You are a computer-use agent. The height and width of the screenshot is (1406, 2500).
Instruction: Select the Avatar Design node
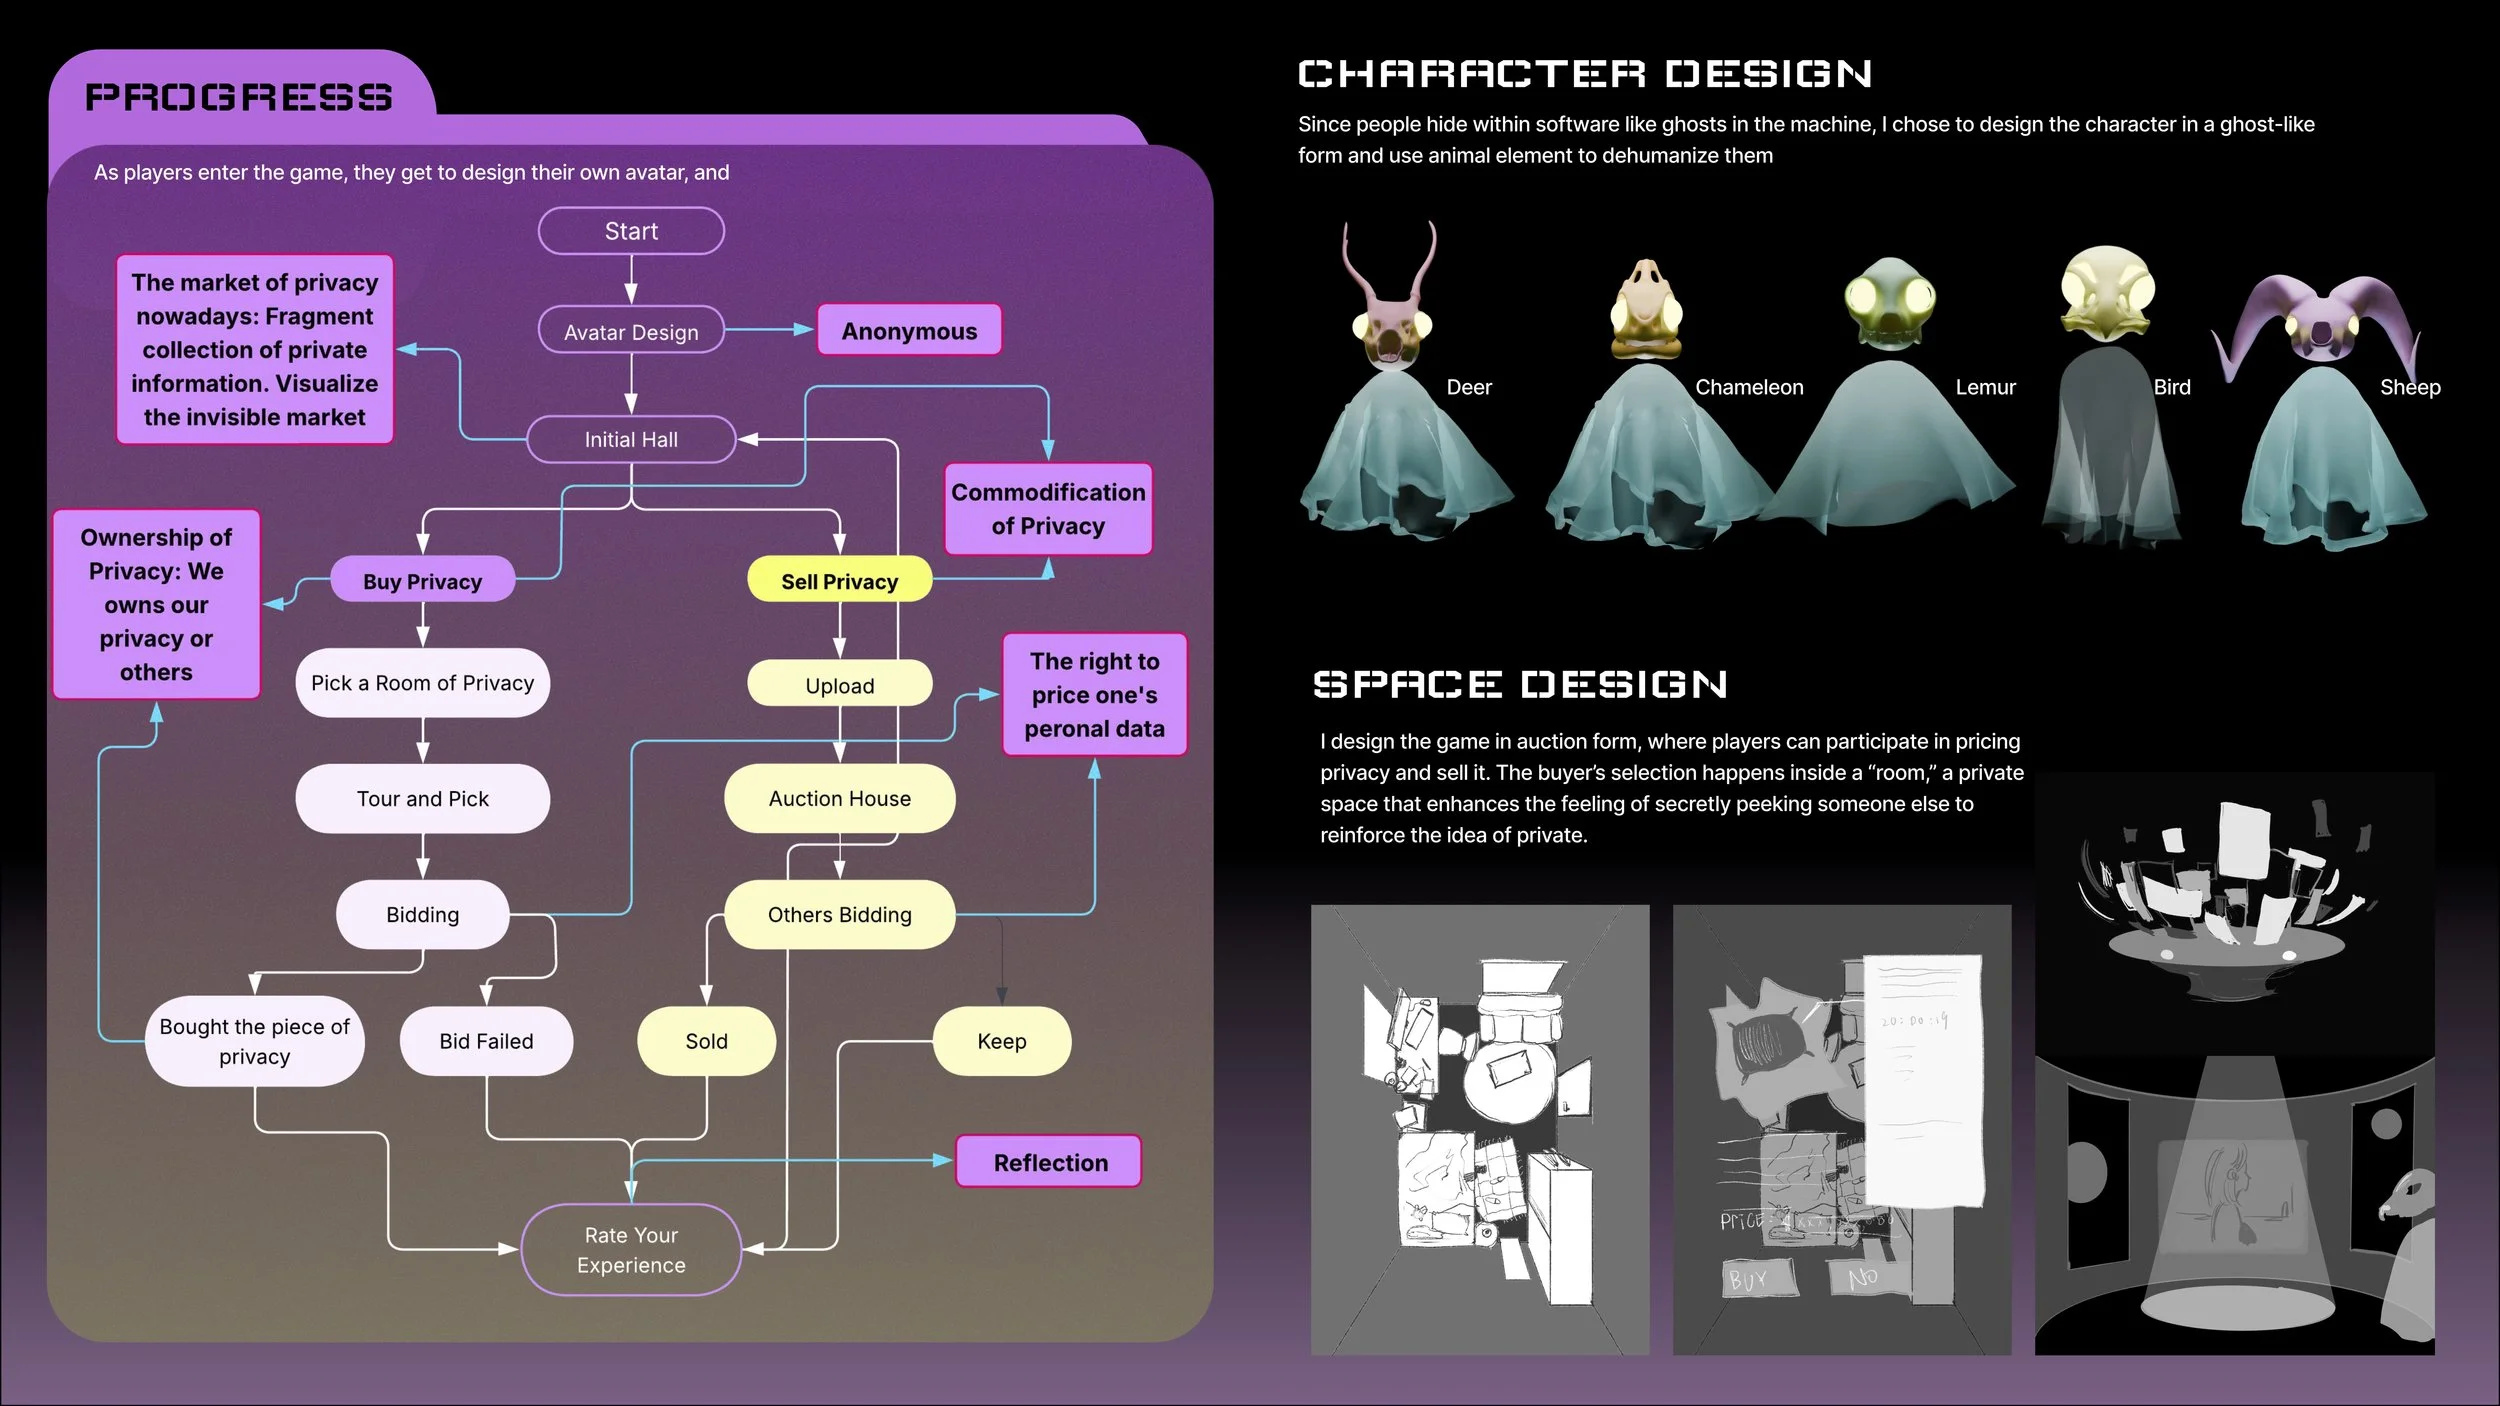pyautogui.click(x=631, y=331)
